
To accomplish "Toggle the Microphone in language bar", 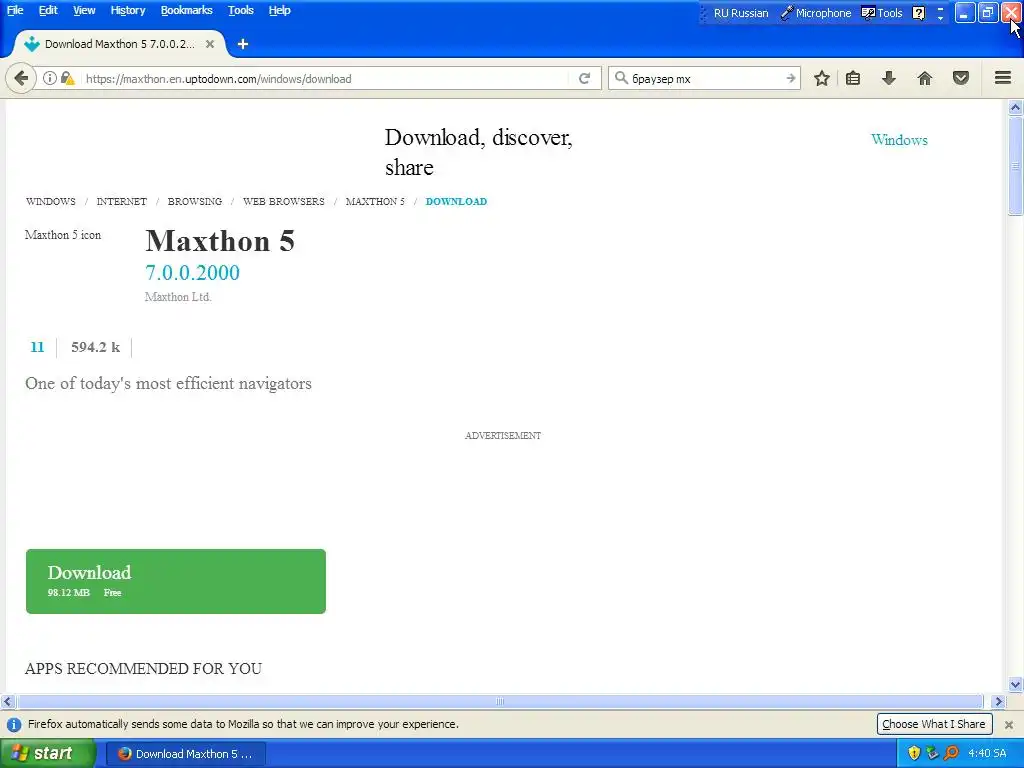I will 816,13.
